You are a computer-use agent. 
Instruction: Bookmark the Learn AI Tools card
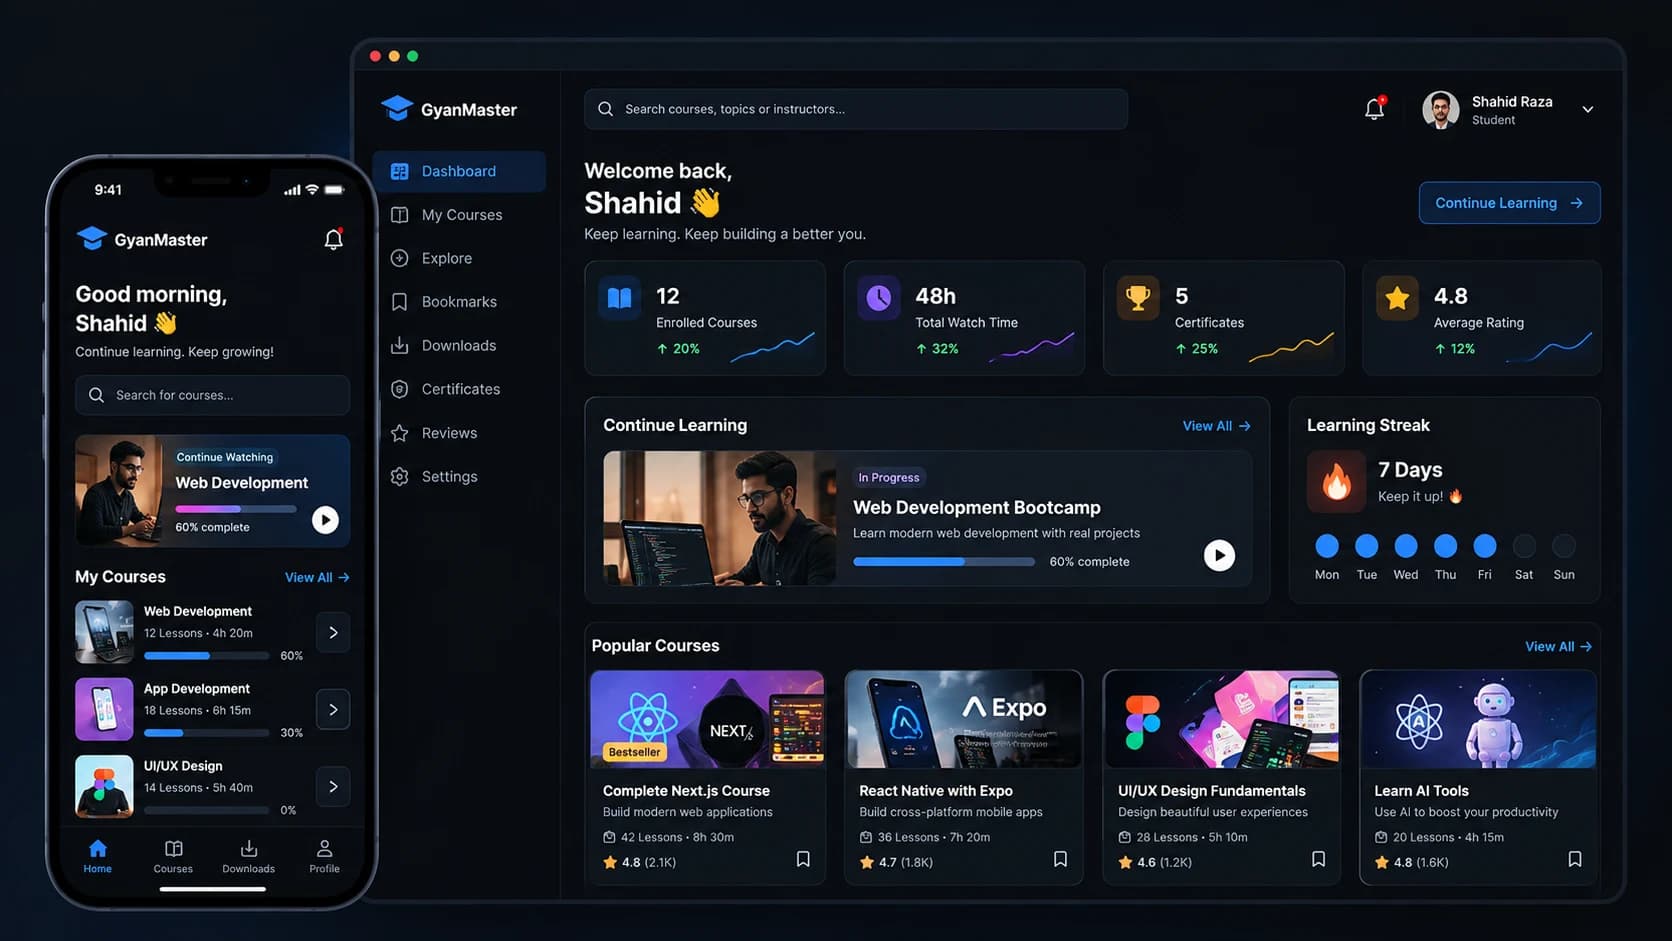coord(1575,859)
